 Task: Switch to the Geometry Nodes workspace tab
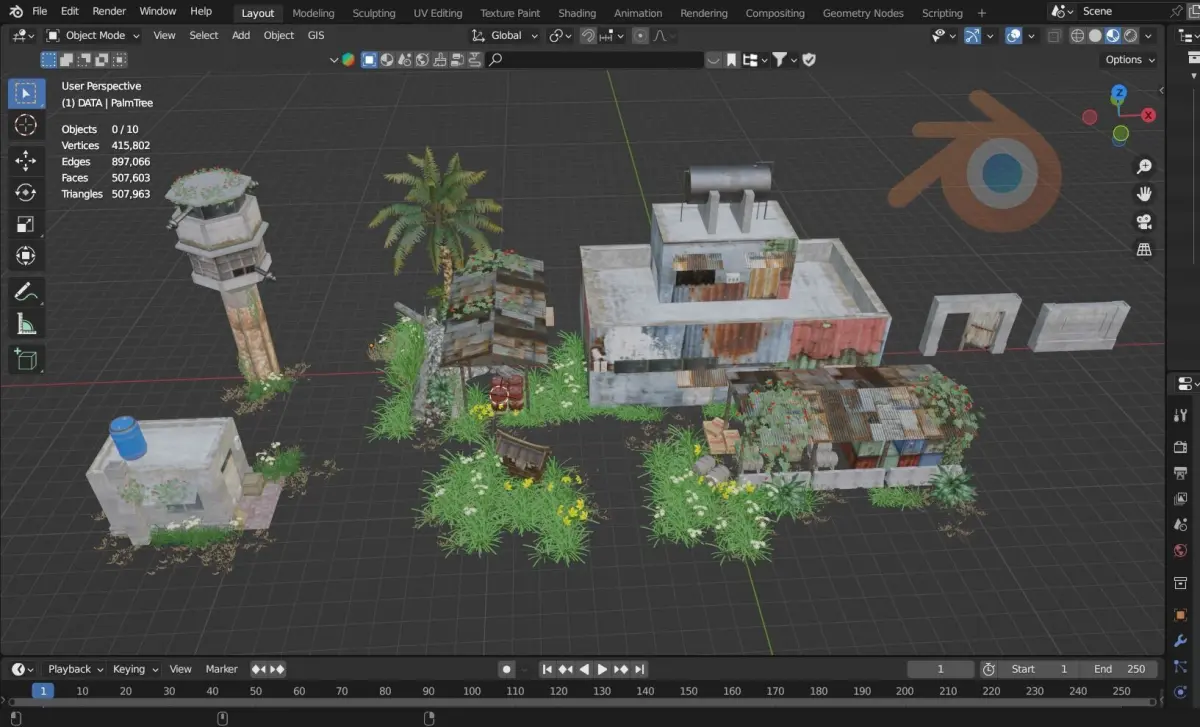[863, 13]
